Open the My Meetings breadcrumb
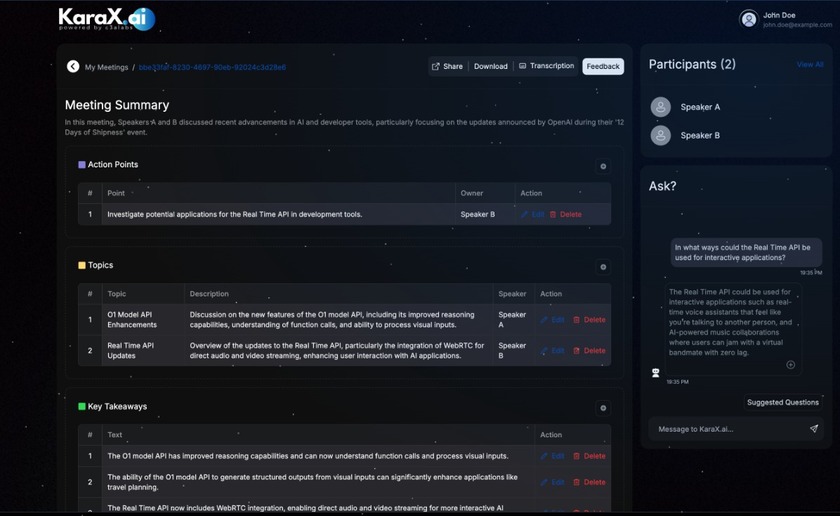This screenshot has width=840, height=516. coord(106,67)
